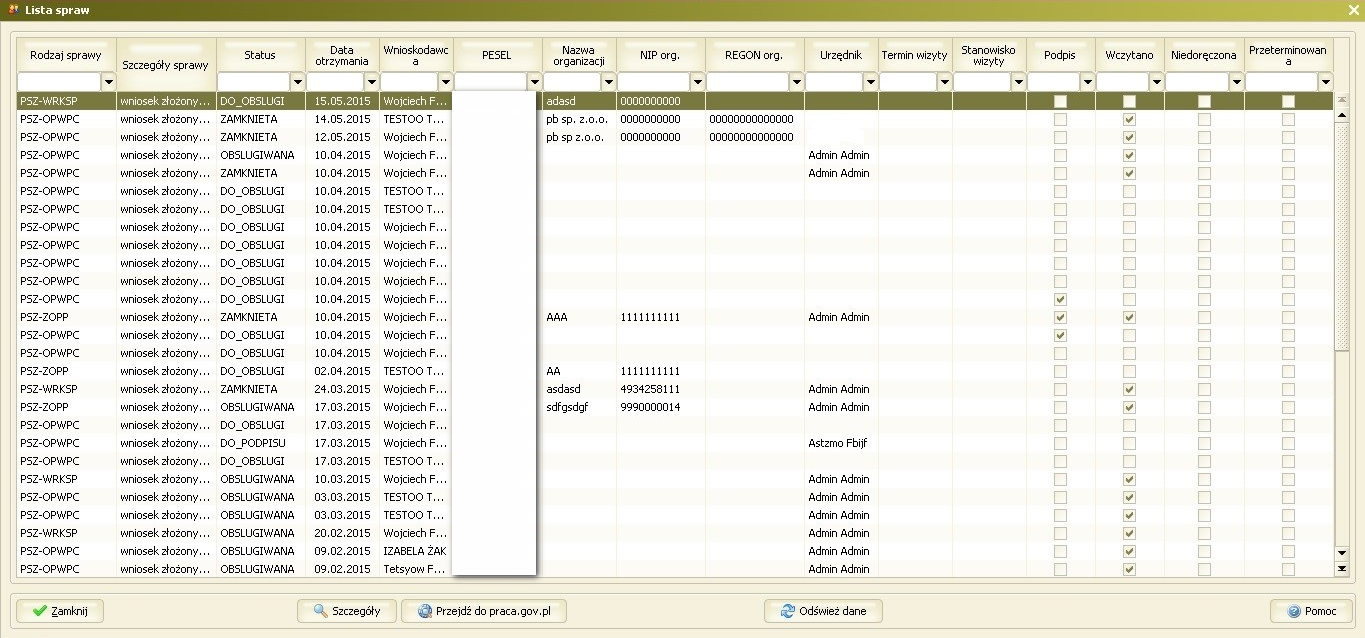Open the Wnioskodawca filter dropdown arrow
This screenshot has height=638, width=1365.
pyautogui.click(x=445, y=82)
